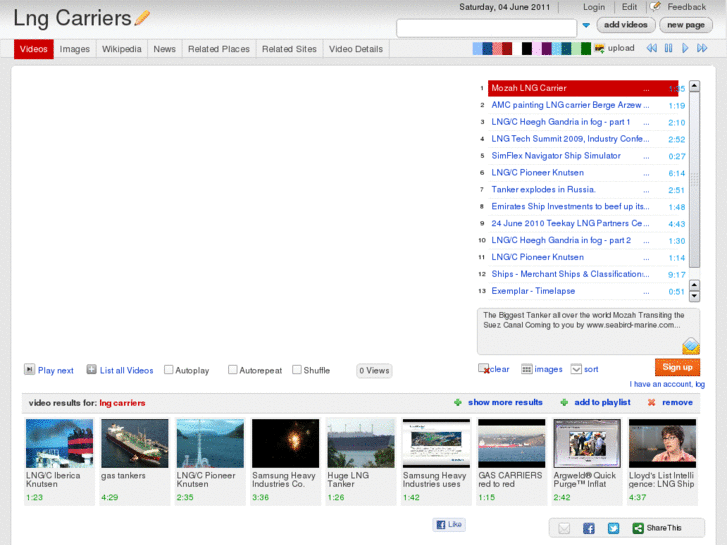The width and height of the screenshot is (727, 545).
Task: Open the Wikipedia tab
Action: click(121, 49)
